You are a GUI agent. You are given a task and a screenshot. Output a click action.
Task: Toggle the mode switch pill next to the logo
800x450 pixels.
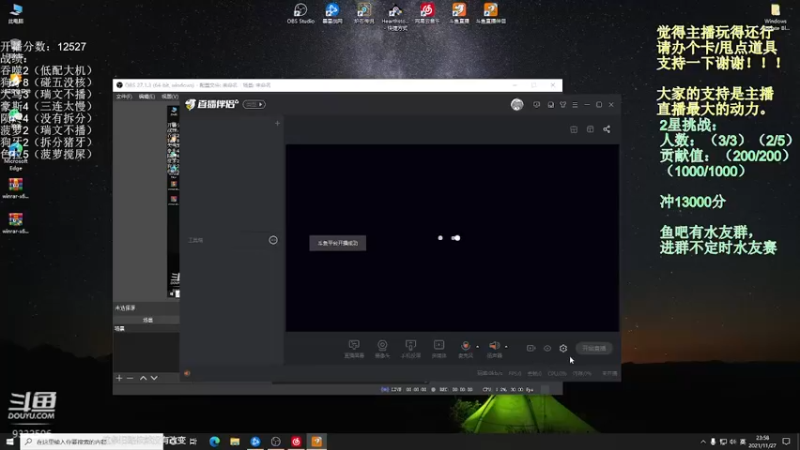(254, 105)
